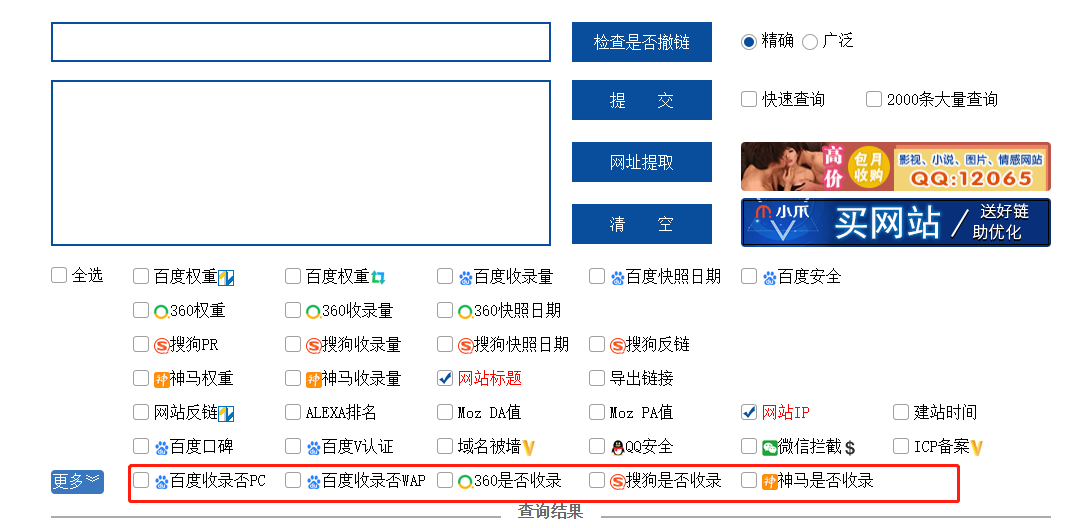Click the single-line input field at top
Screen dimensions: 1076x528
300,42
